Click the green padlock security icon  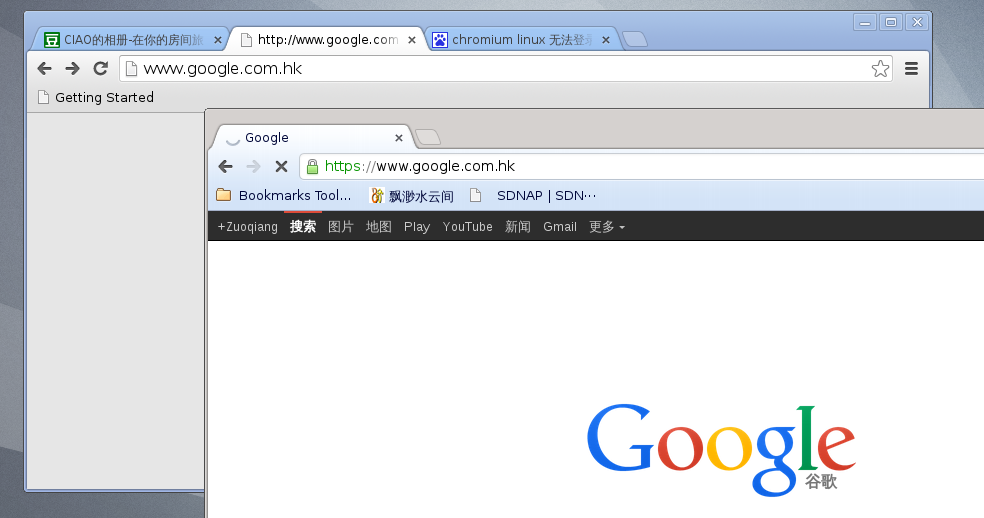312,166
